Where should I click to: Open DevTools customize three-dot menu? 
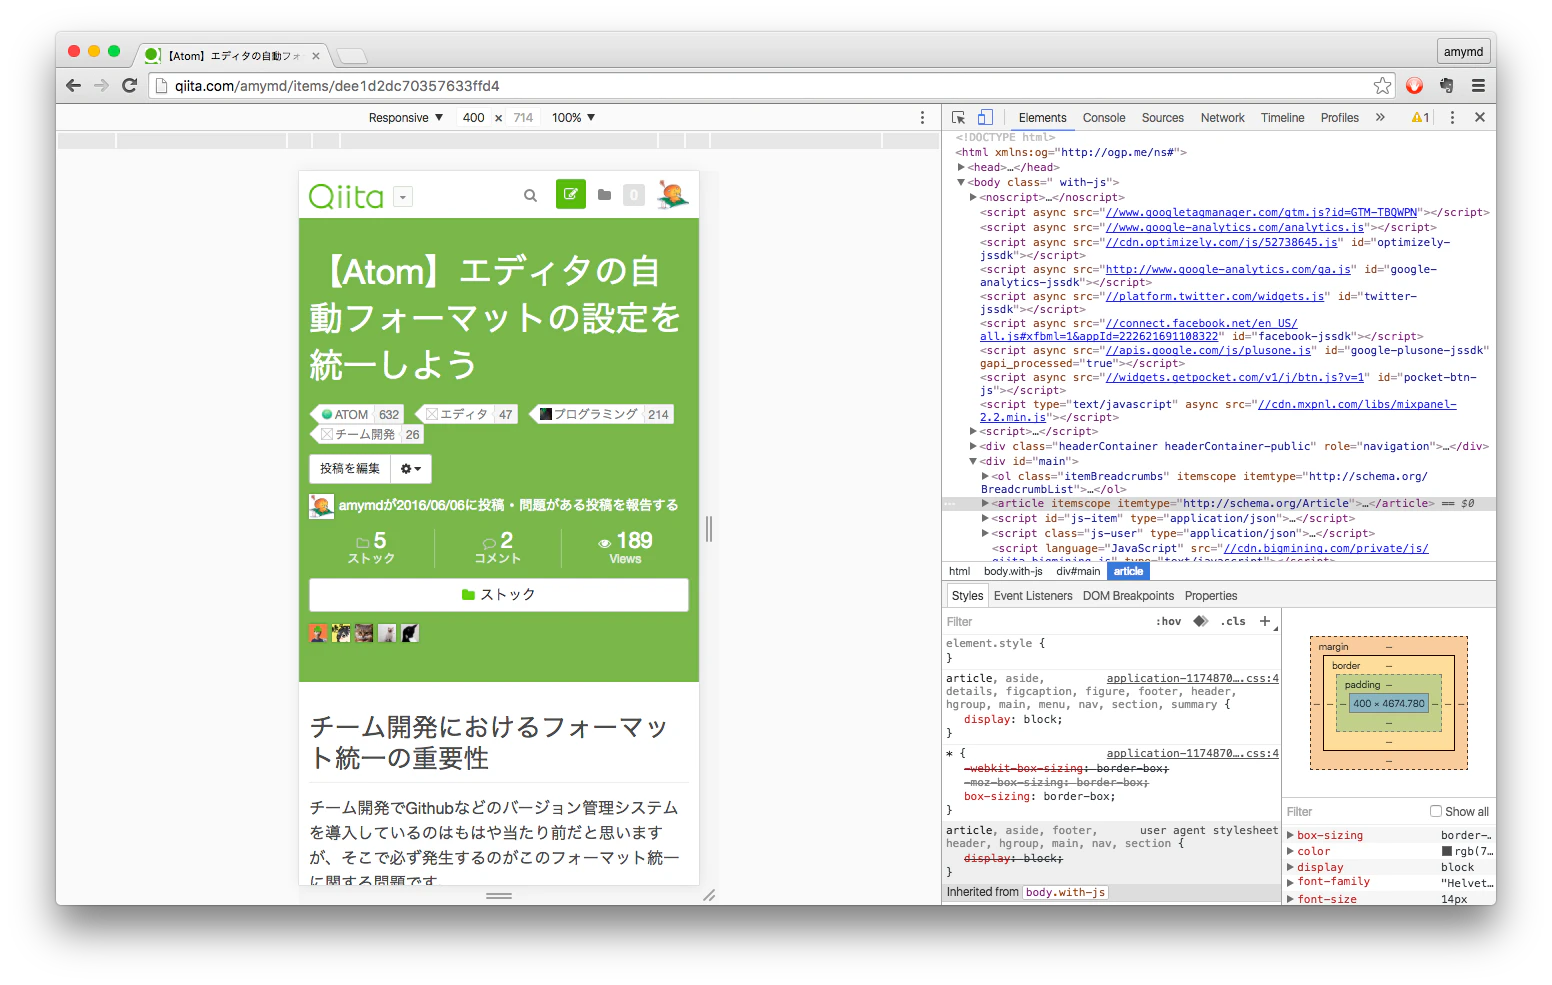1452,117
